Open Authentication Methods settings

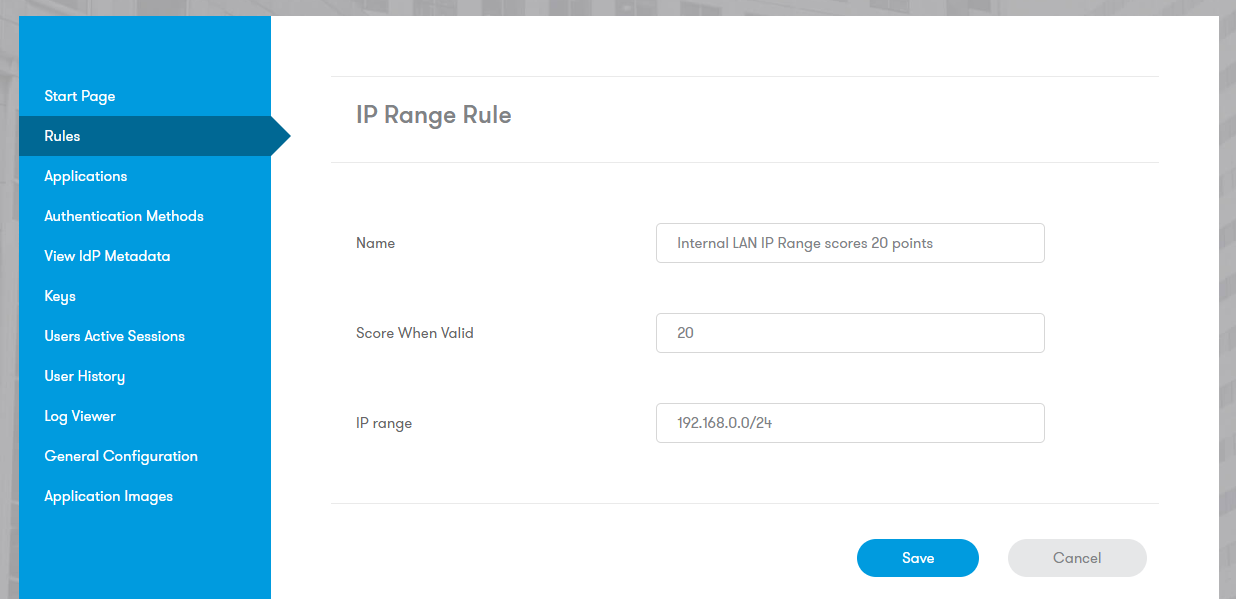pos(123,216)
